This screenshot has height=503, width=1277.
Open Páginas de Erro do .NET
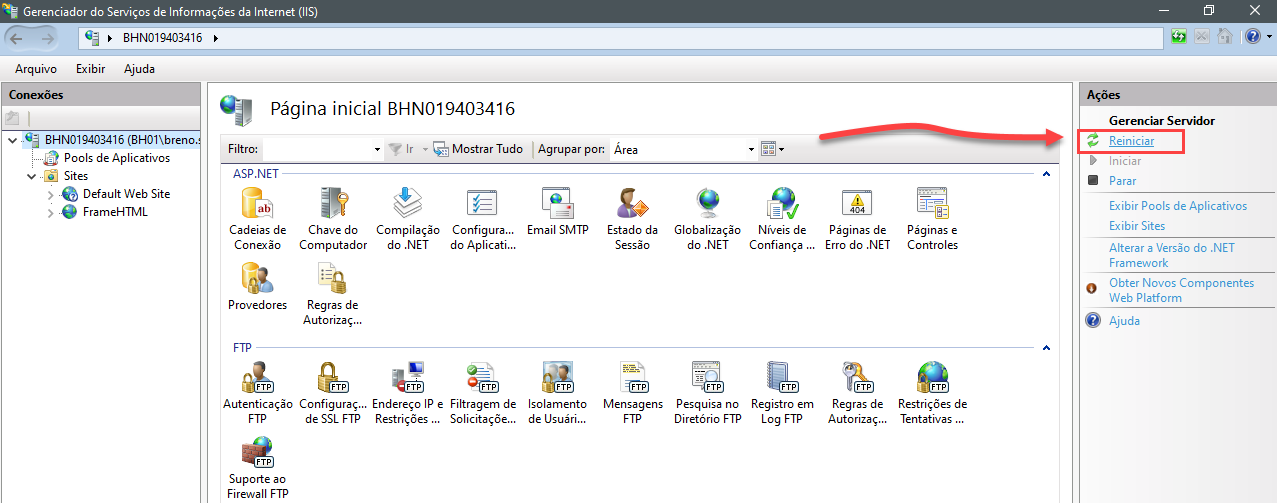click(x=857, y=218)
